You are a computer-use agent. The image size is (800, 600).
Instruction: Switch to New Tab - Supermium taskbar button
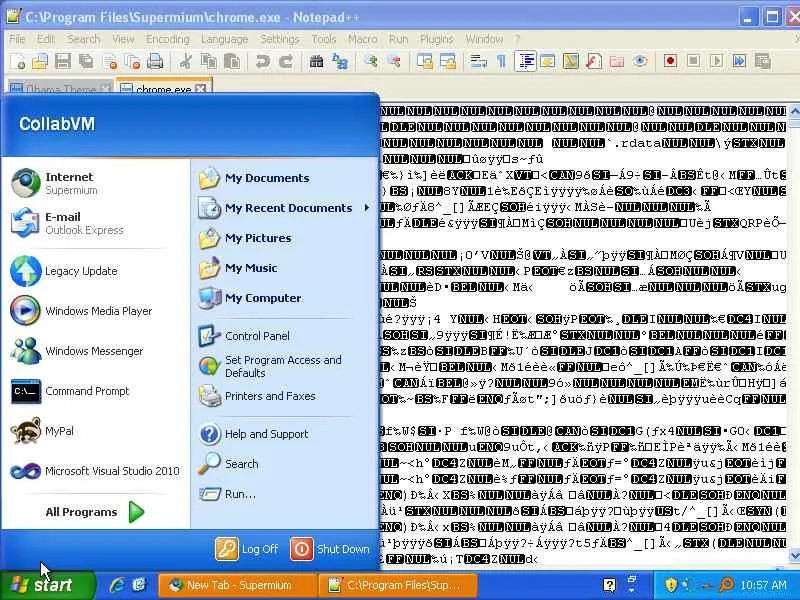pyautogui.click(x=237, y=585)
